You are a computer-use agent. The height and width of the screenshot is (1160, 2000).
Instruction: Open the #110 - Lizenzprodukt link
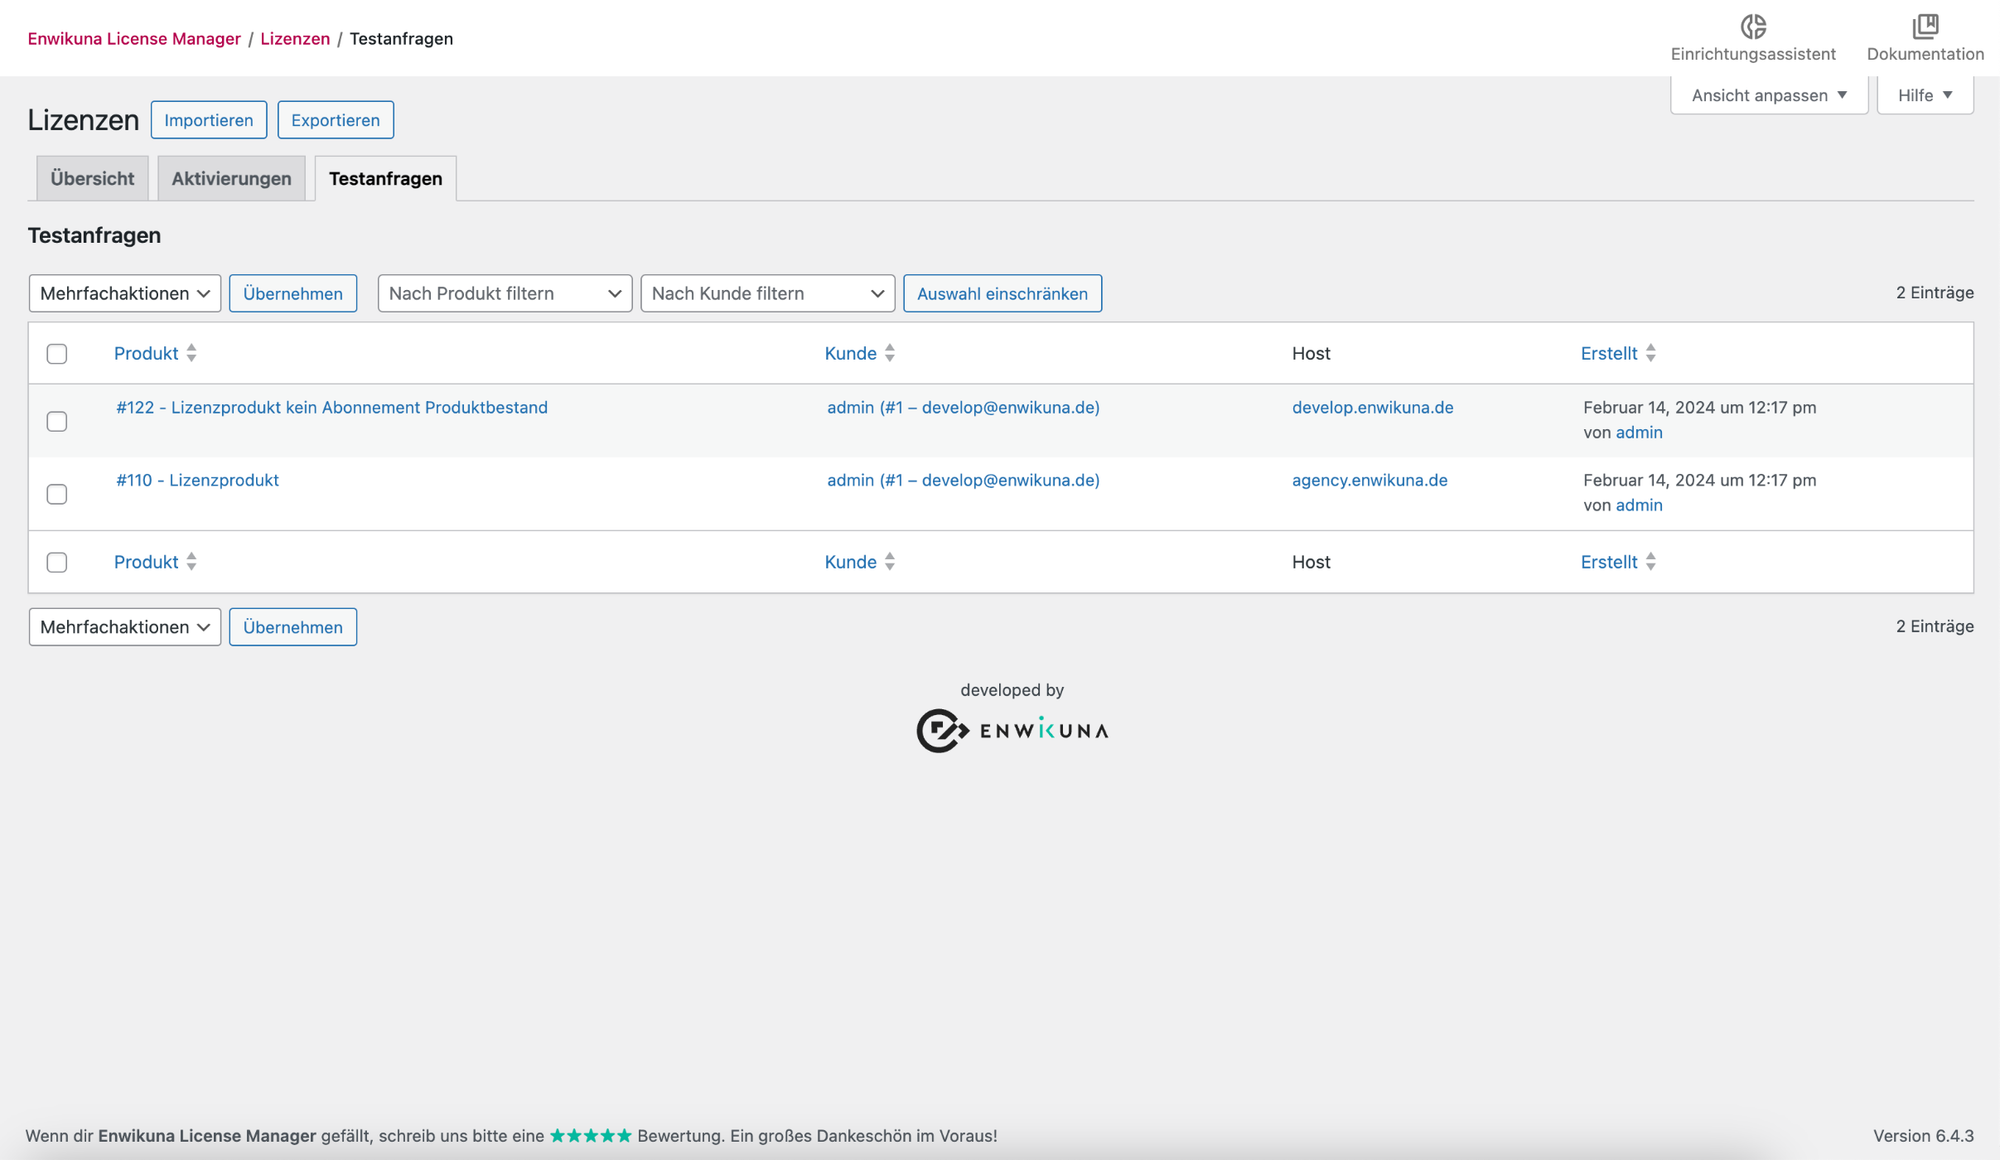(197, 480)
